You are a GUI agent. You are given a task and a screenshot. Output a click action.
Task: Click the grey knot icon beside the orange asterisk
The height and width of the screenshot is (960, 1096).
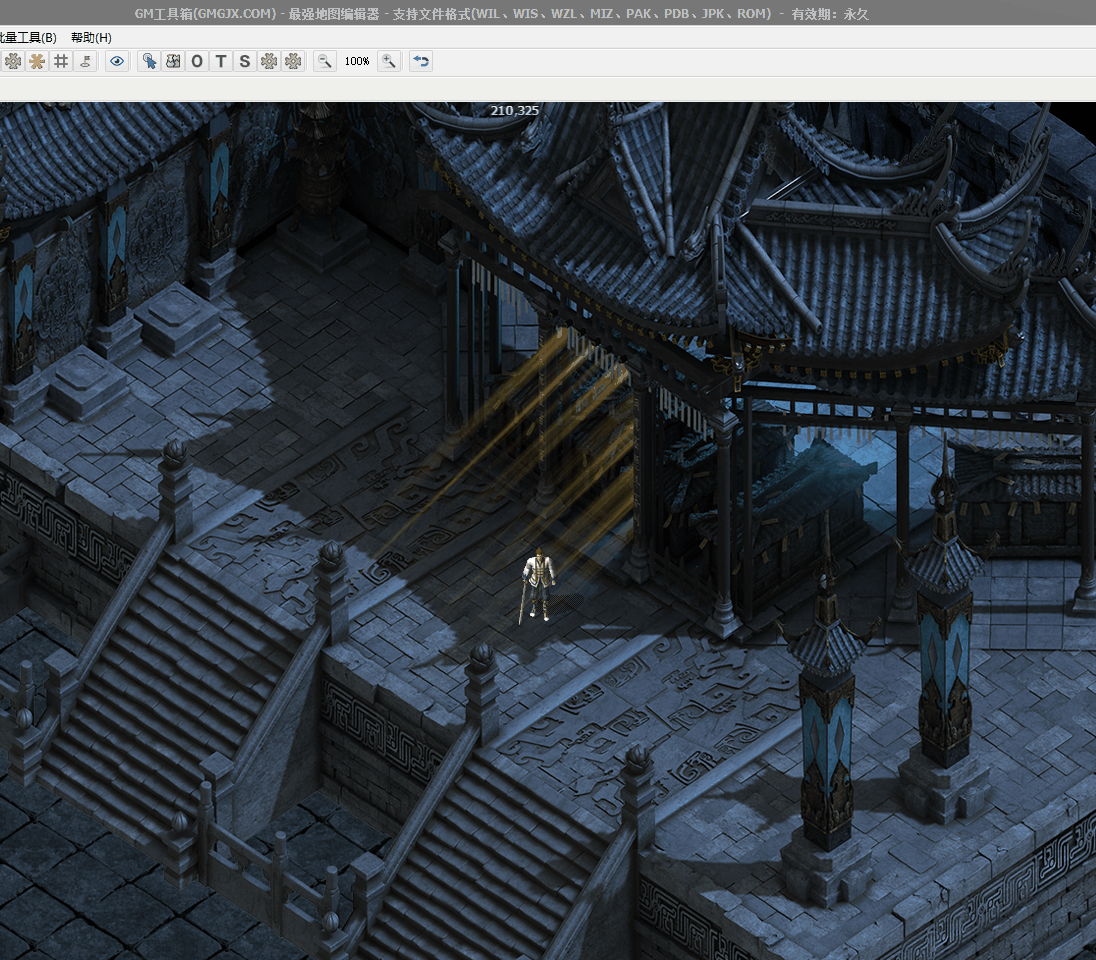[x=13, y=62]
